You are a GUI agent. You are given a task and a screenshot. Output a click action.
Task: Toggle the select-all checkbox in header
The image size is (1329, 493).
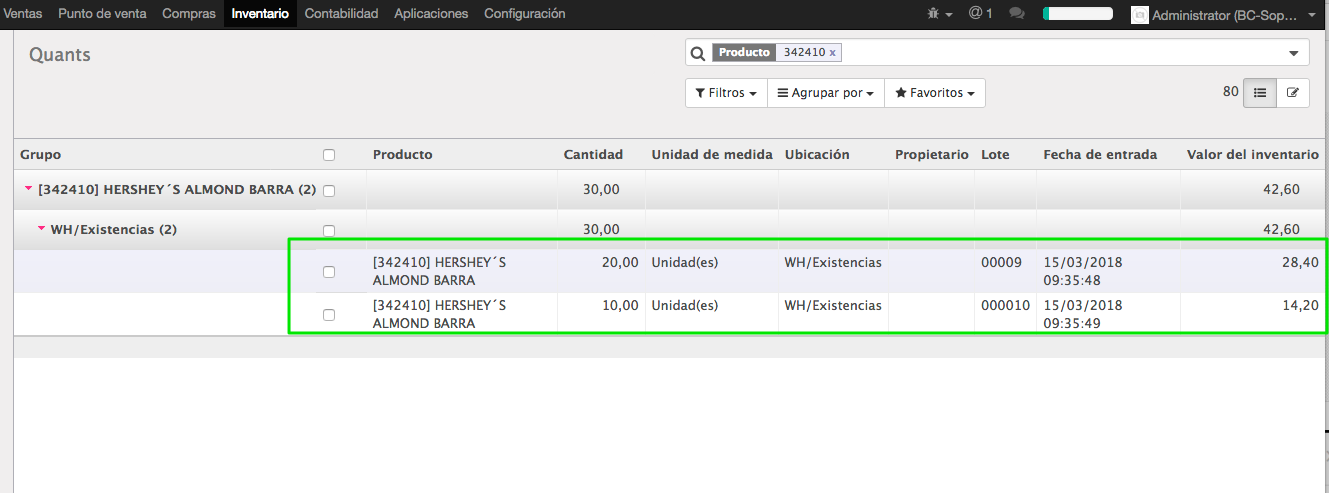(x=329, y=155)
